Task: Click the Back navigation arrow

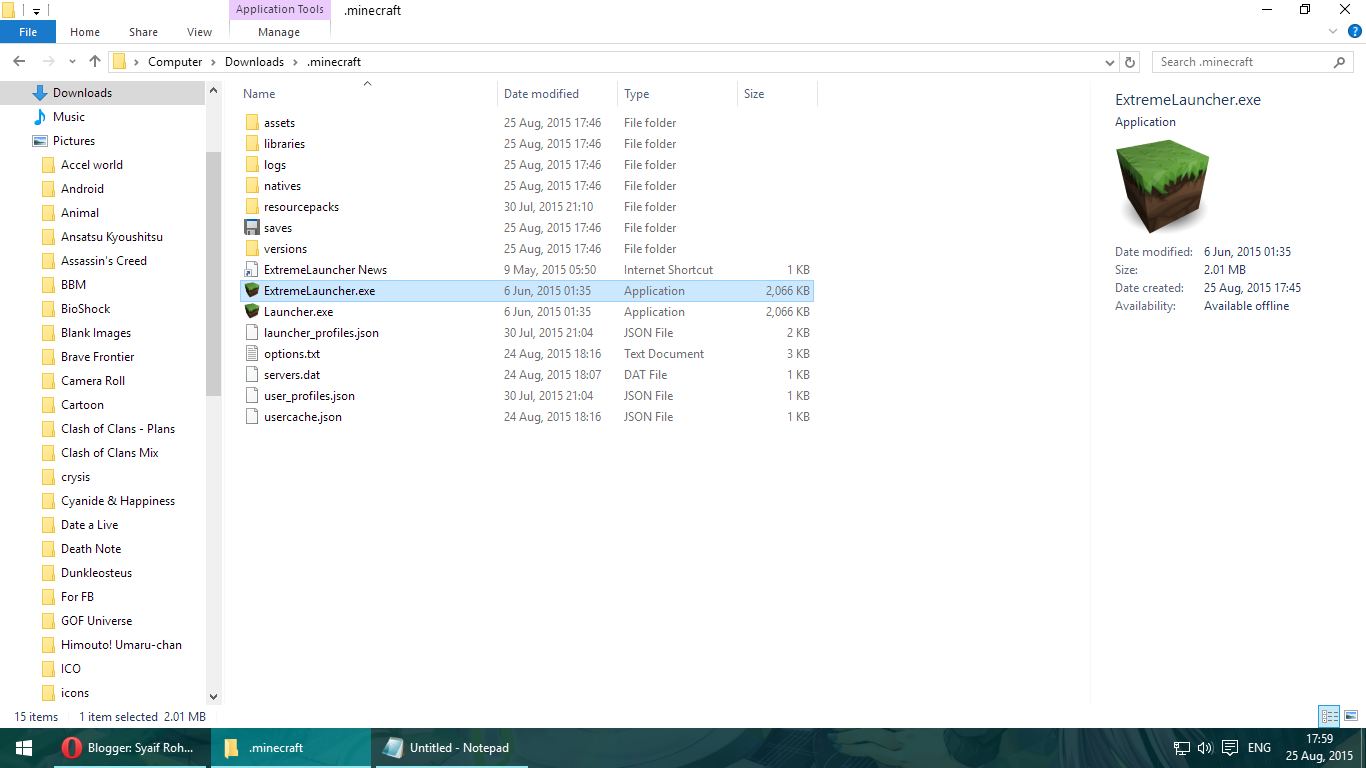Action: click(19, 62)
